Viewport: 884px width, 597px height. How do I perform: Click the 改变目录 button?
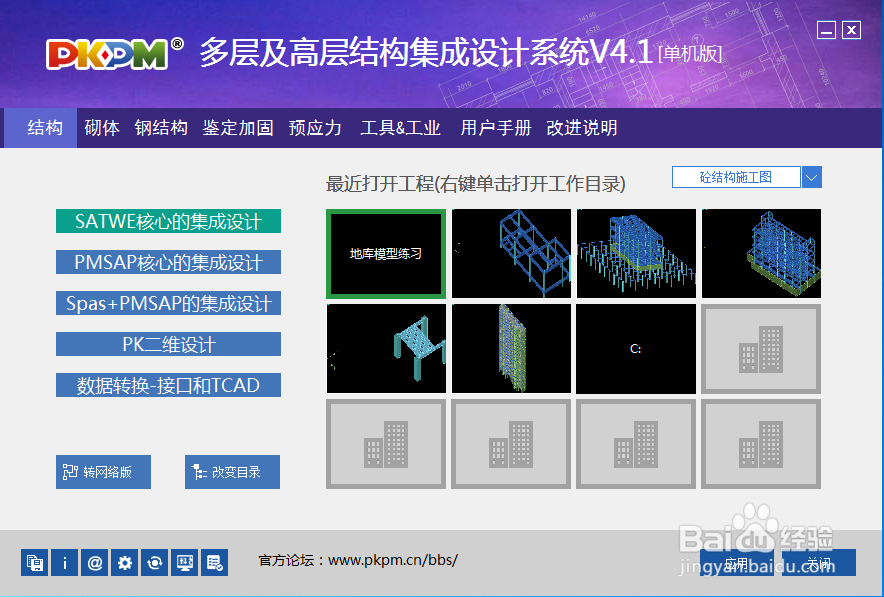pos(232,472)
